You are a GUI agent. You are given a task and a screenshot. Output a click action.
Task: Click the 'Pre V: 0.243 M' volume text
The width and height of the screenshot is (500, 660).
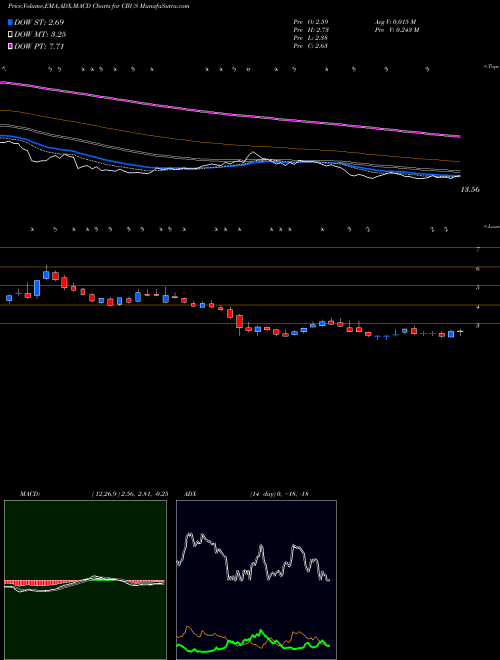[x=396, y=30]
